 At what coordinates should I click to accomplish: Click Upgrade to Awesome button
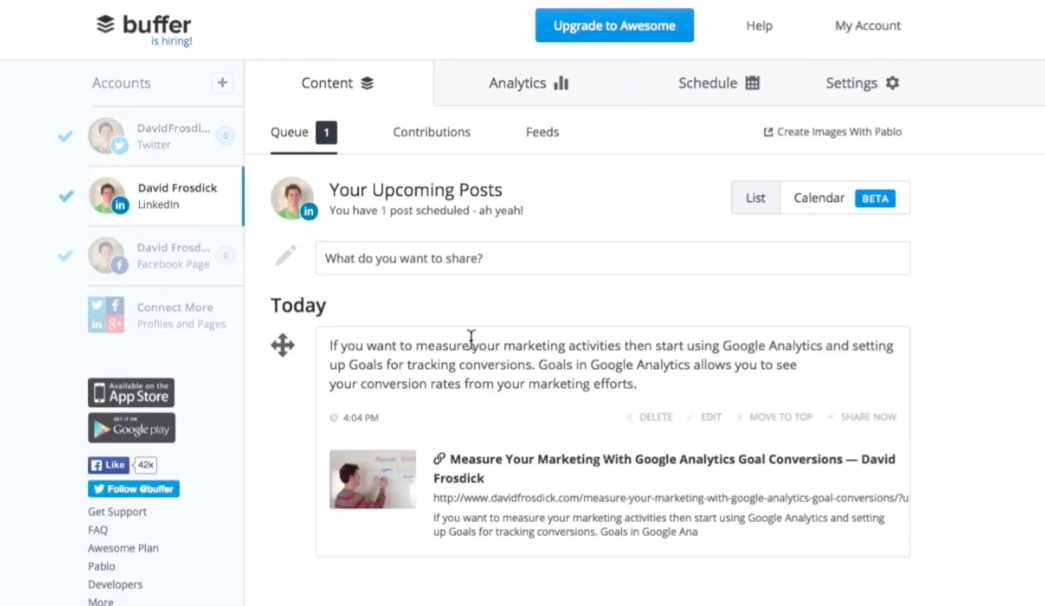tap(614, 26)
